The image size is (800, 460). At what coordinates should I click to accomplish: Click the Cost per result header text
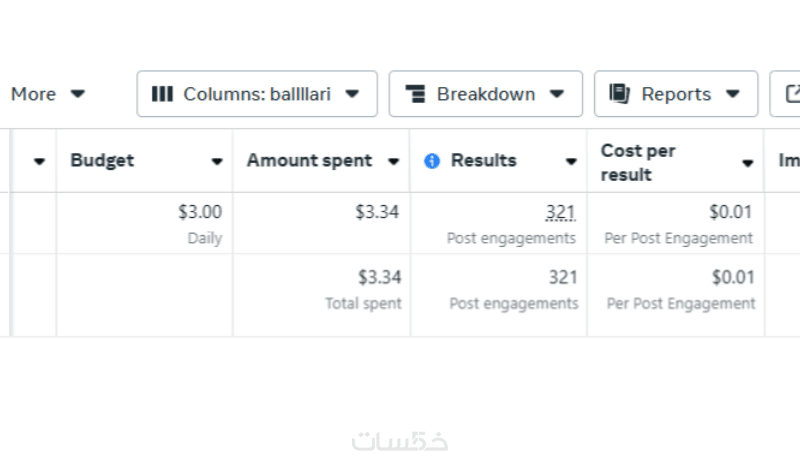(x=638, y=162)
